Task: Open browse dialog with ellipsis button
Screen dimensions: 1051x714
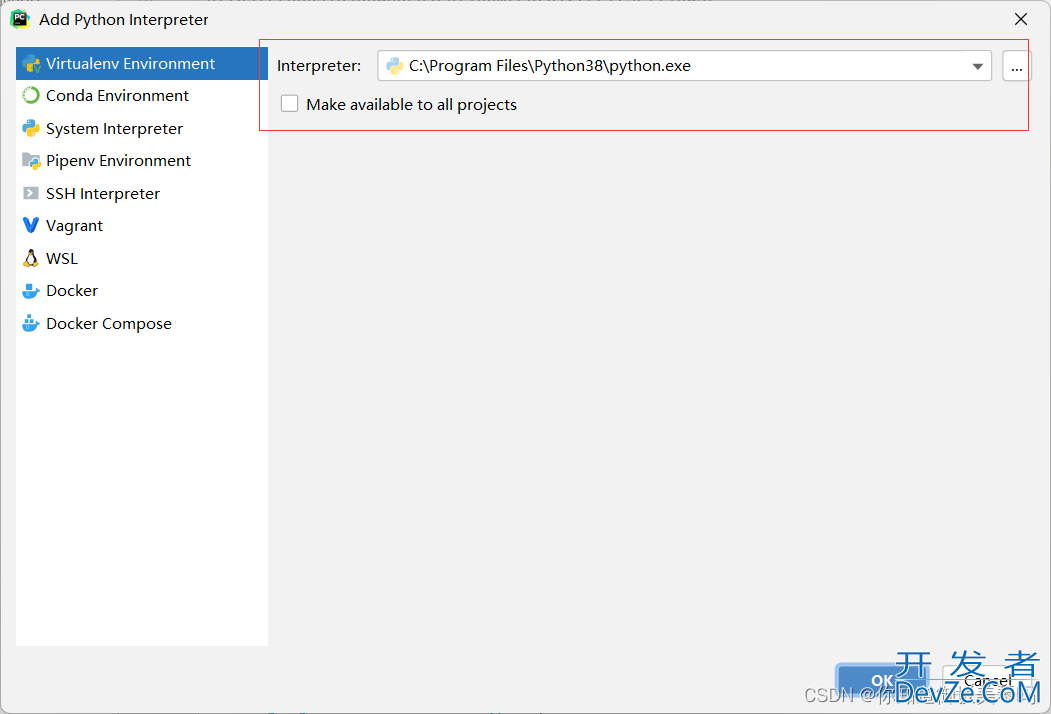Action: point(1017,66)
